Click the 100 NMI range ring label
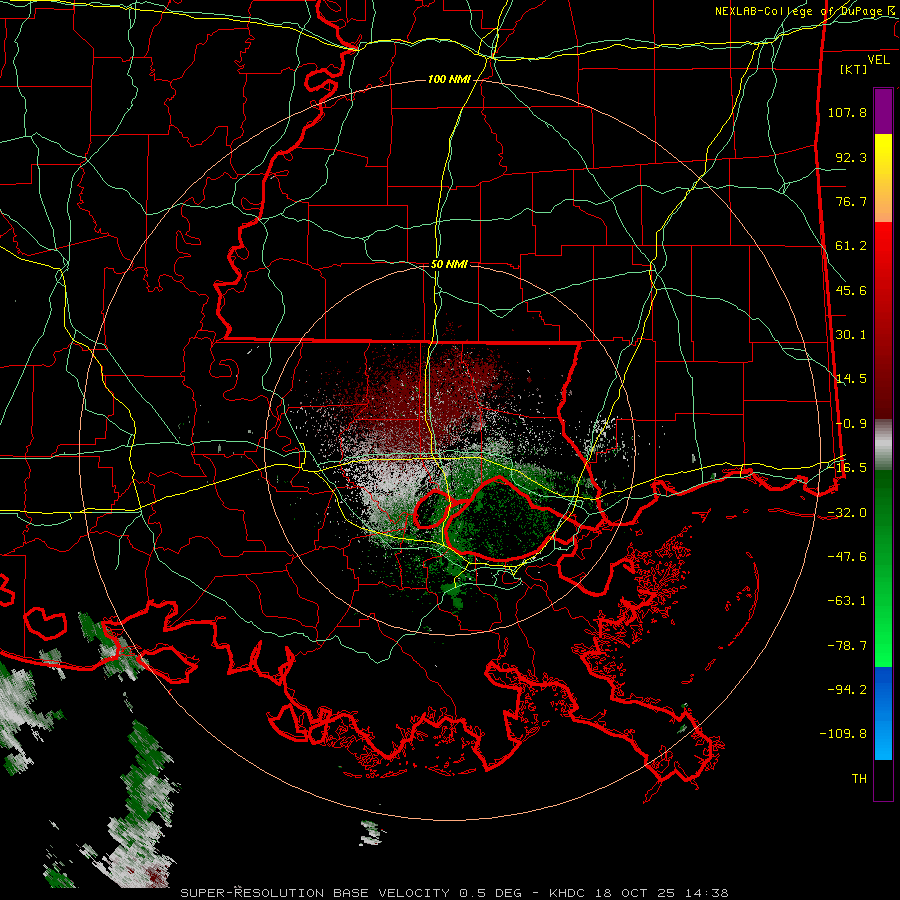The width and height of the screenshot is (900, 900). point(449,79)
